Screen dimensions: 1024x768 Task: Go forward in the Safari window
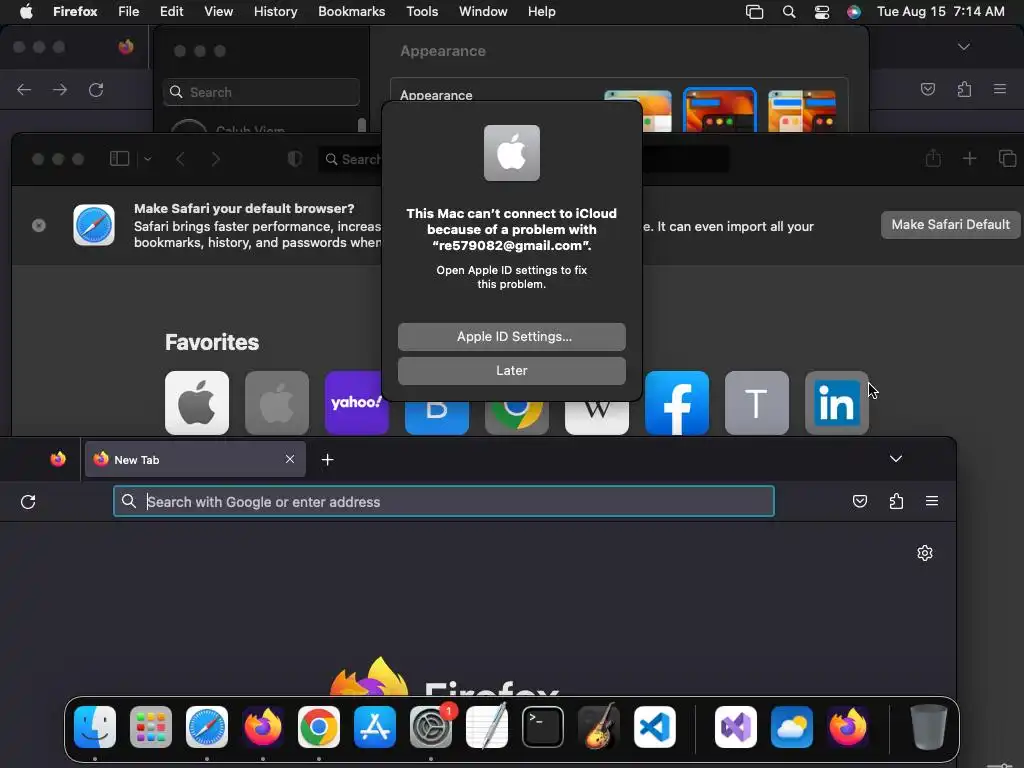click(216, 159)
